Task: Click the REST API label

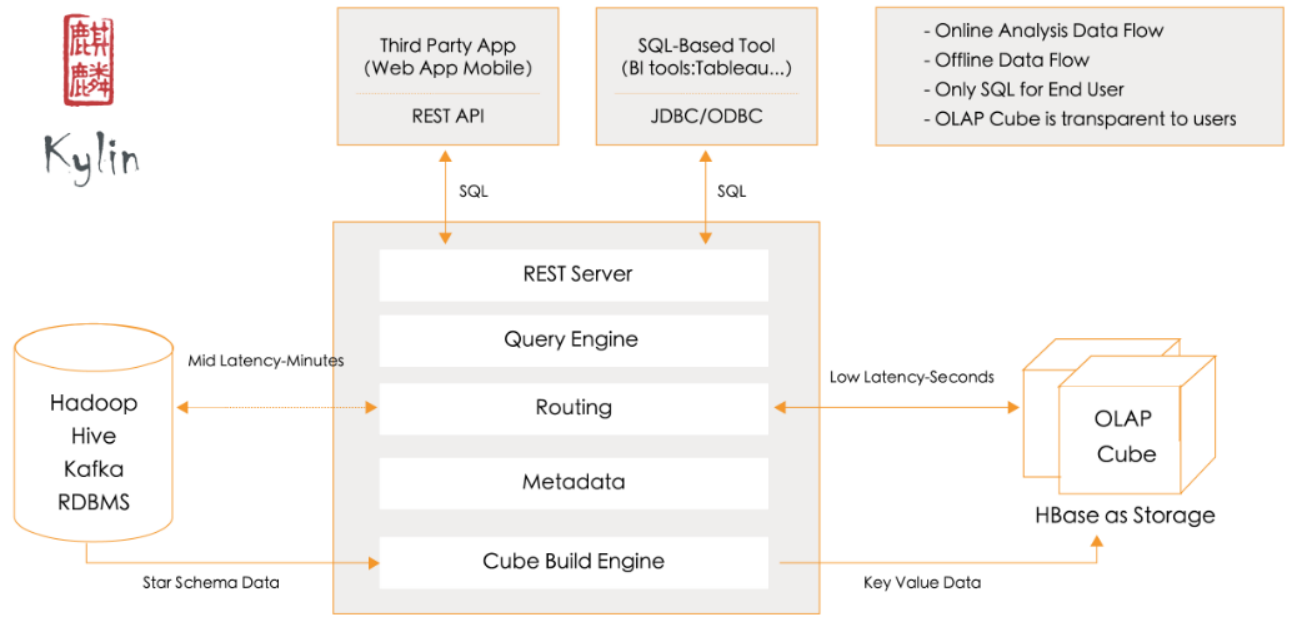Action: pos(447,116)
